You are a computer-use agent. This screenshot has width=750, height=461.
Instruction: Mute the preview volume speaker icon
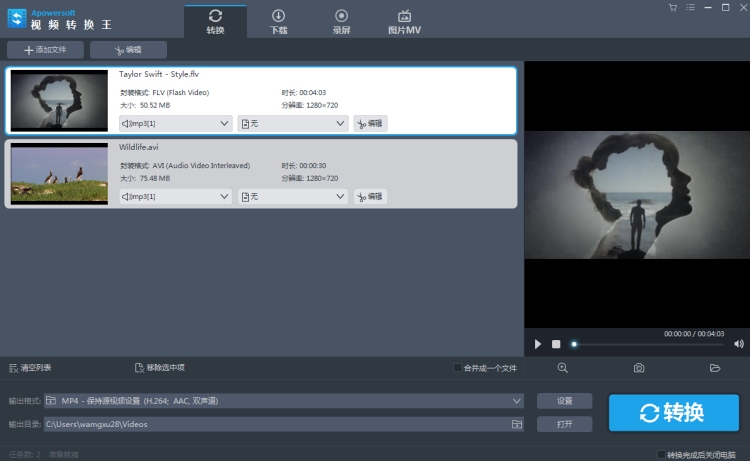(x=739, y=344)
